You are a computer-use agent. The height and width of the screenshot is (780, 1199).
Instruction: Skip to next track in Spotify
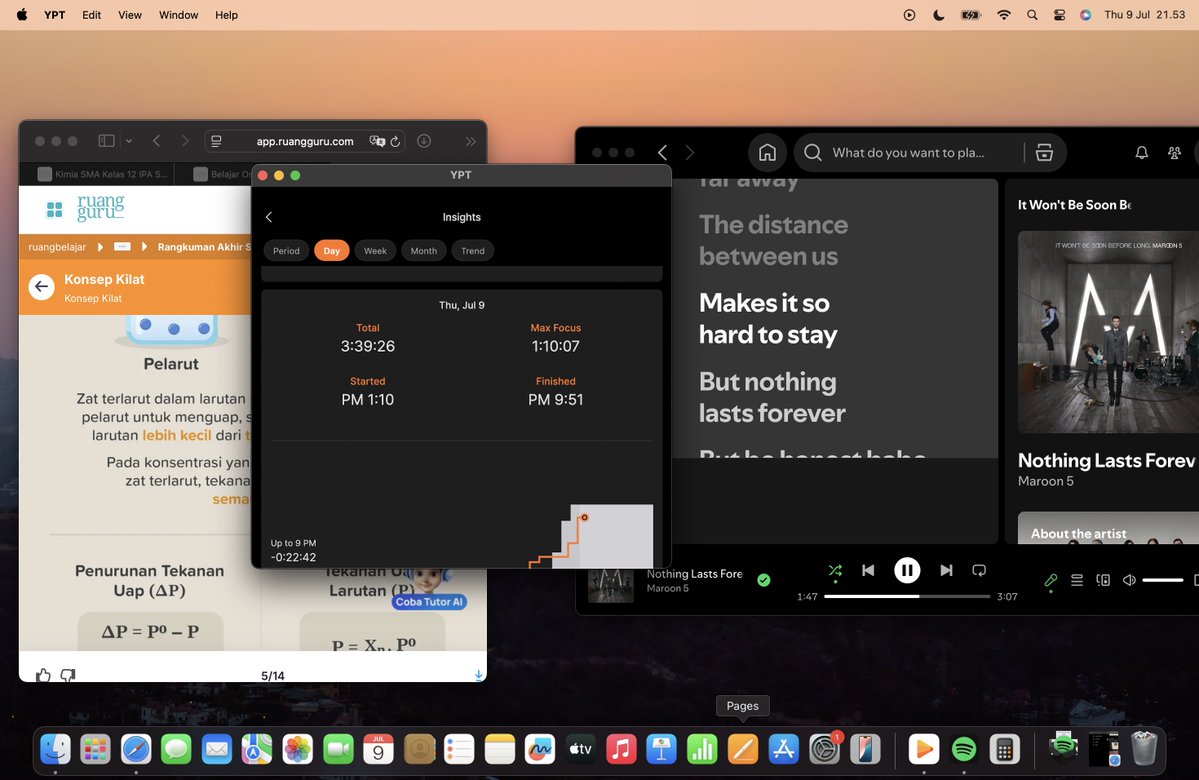[947, 570]
